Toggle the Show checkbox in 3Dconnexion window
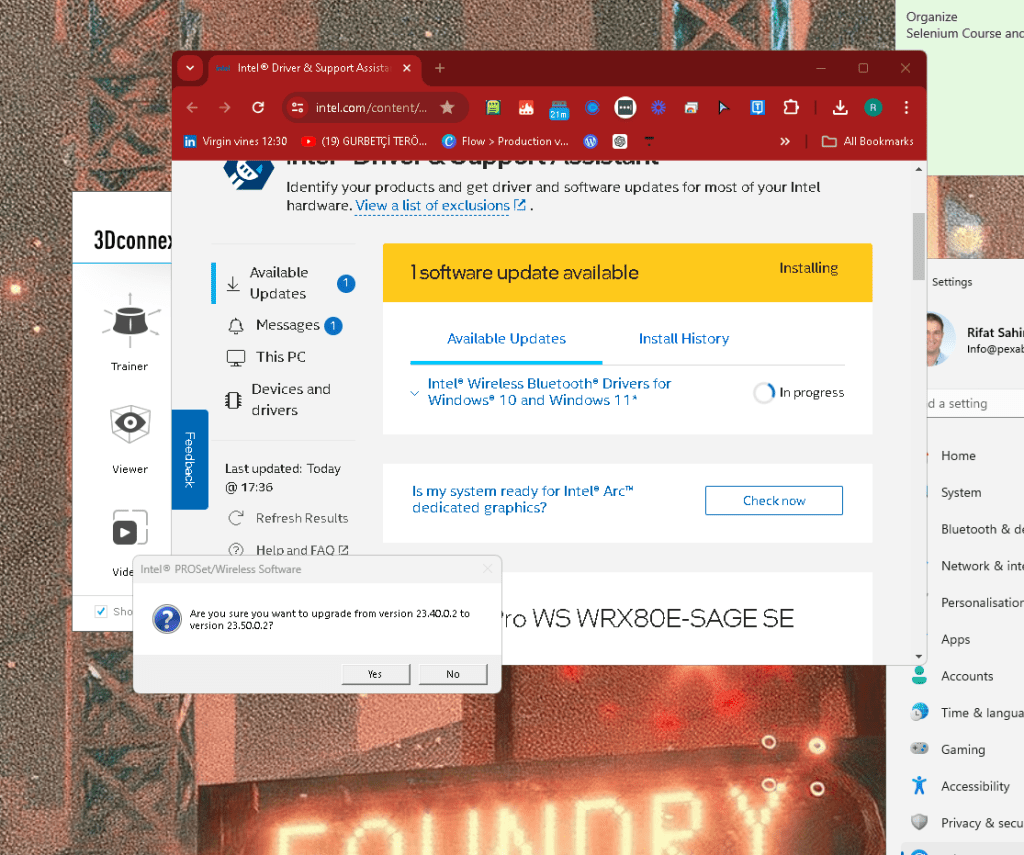The height and width of the screenshot is (855, 1024). tap(101, 611)
